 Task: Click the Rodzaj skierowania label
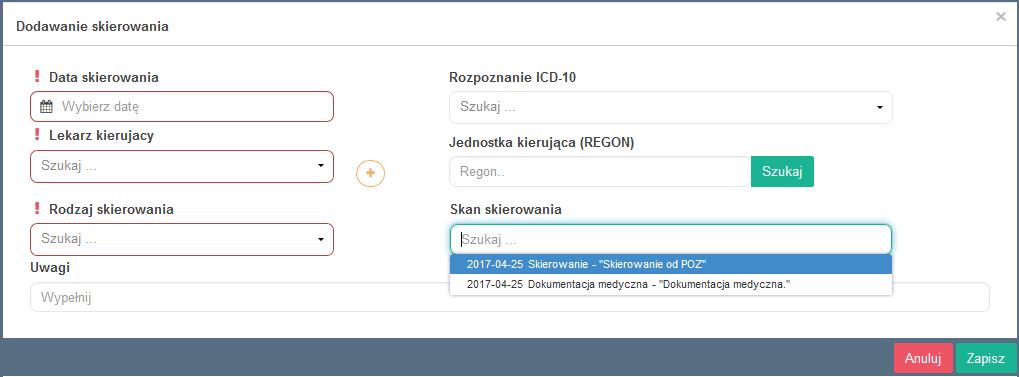(111, 209)
